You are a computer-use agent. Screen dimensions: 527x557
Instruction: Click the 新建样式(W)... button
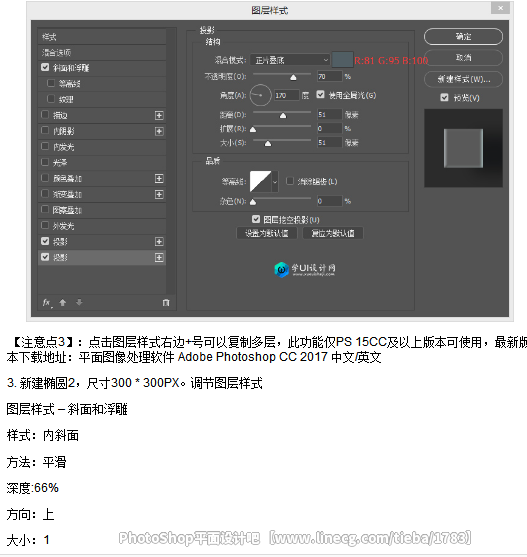click(x=463, y=79)
